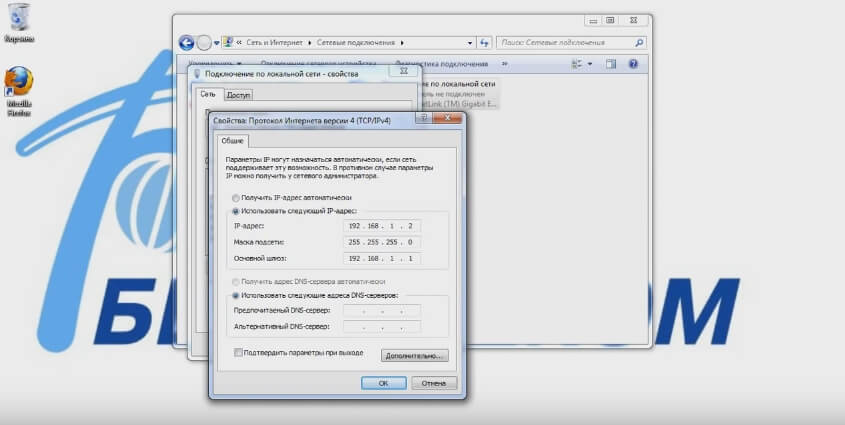Click the light bulb icon in properties title bar

[197, 74]
